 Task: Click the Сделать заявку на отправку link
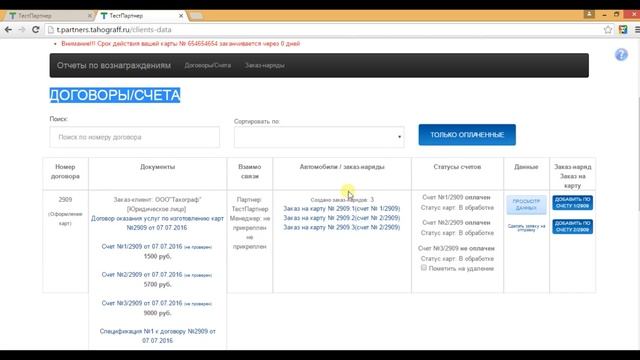(526, 227)
